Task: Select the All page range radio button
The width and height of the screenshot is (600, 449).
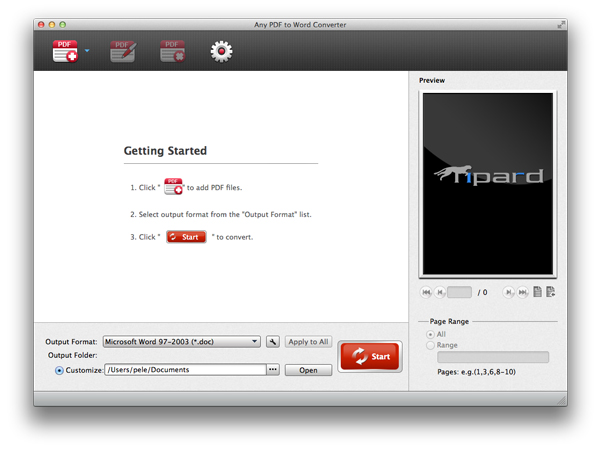Action: coord(430,335)
